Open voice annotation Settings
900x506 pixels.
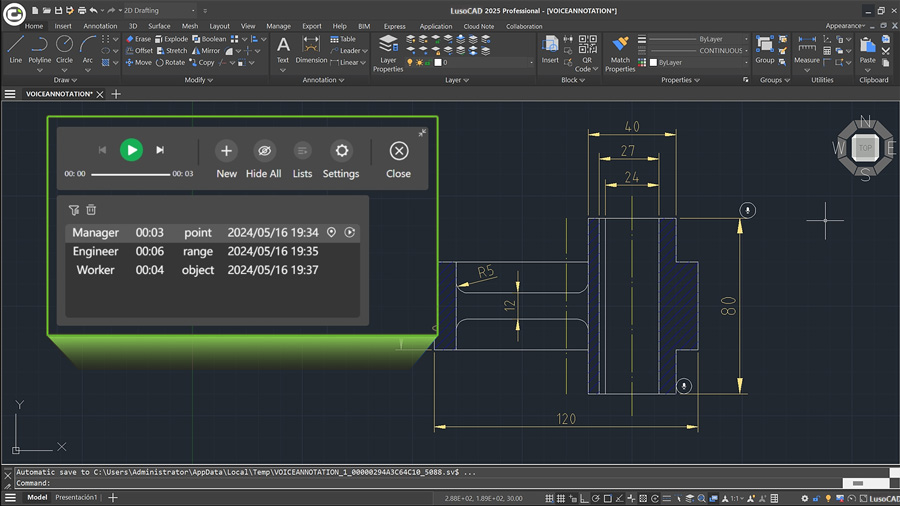coord(341,151)
